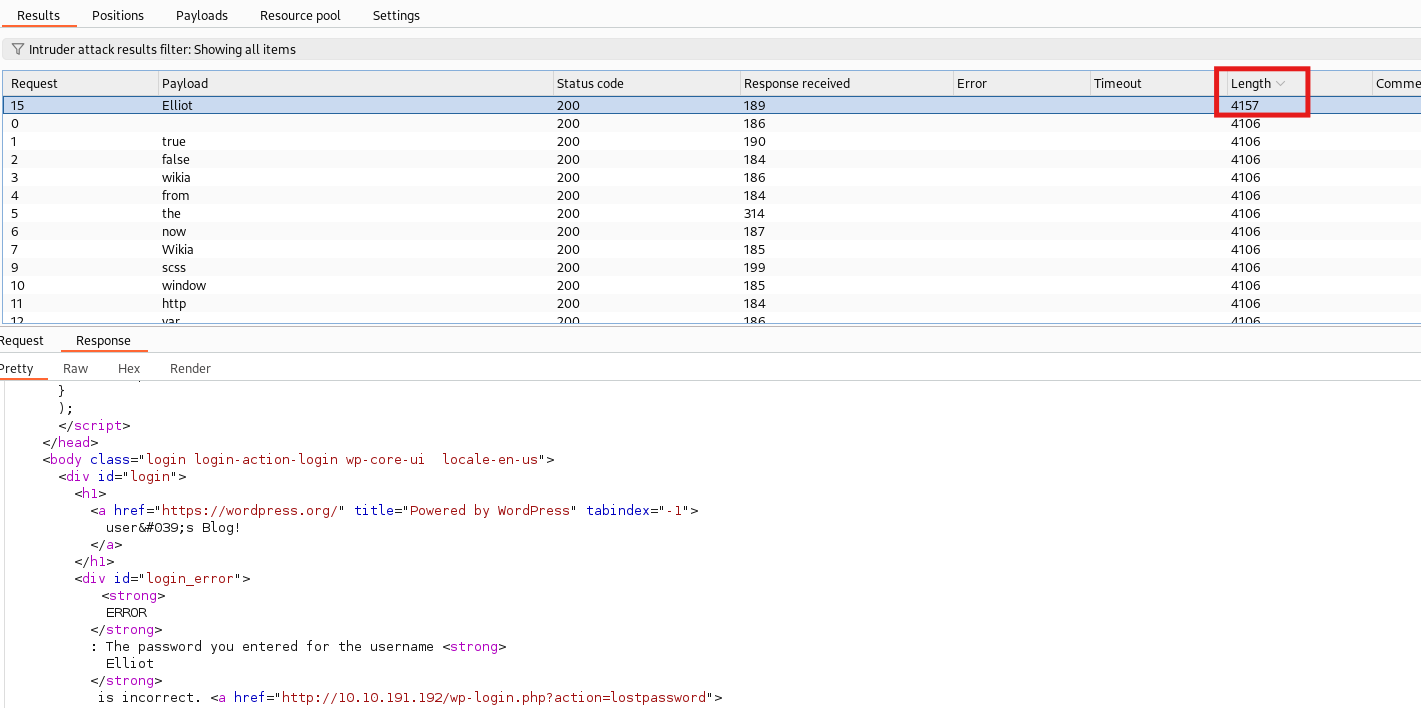Click the Error column header
Screen dimensions: 1421x708
pyautogui.click(x=971, y=84)
